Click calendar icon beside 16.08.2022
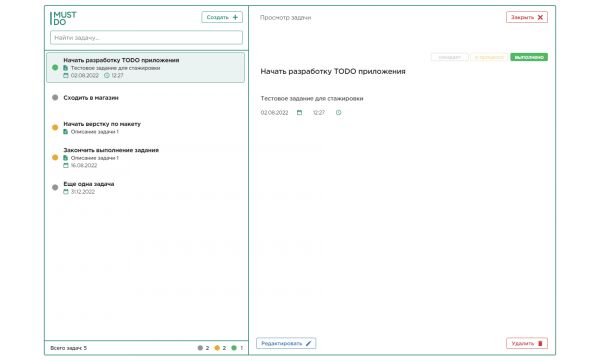The width and height of the screenshot is (600, 361). point(65,165)
